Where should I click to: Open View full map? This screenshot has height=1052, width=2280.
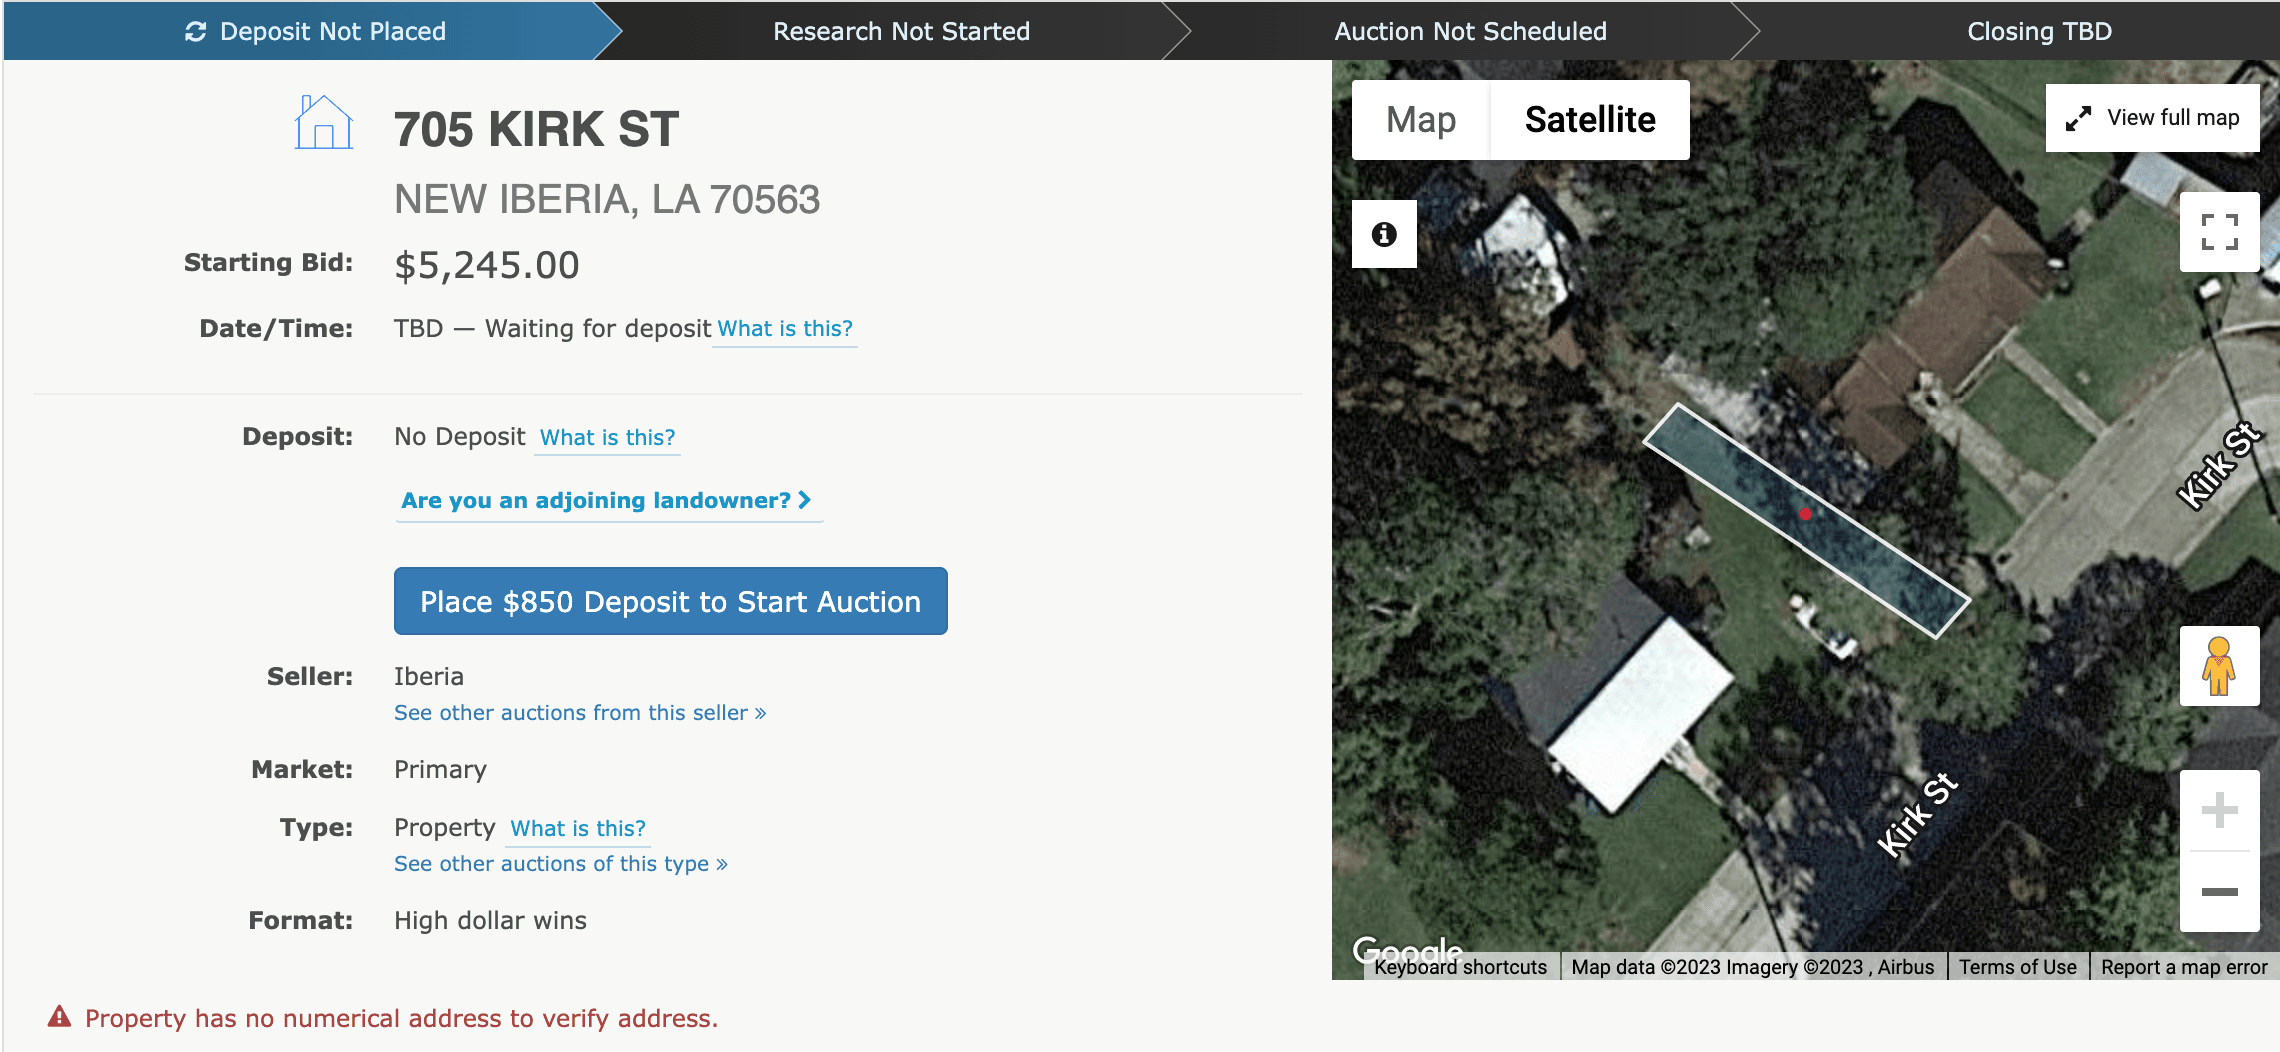coord(2152,118)
